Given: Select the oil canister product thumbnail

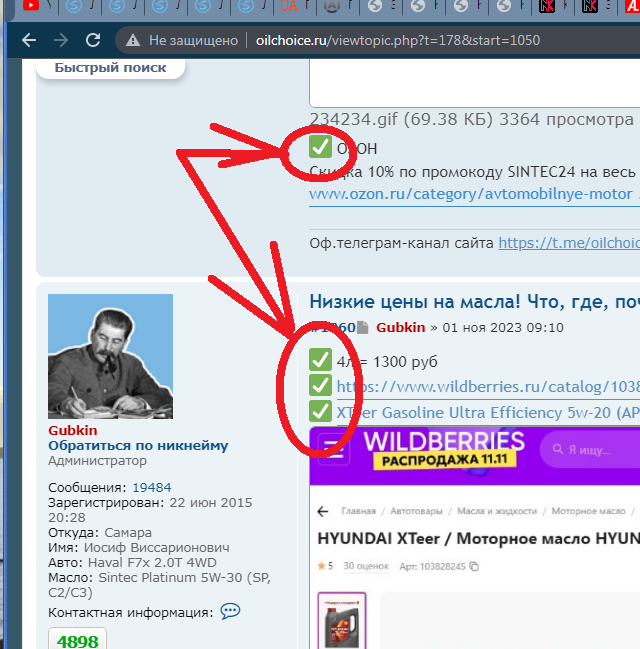Looking at the screenshot, I should 342,620.
